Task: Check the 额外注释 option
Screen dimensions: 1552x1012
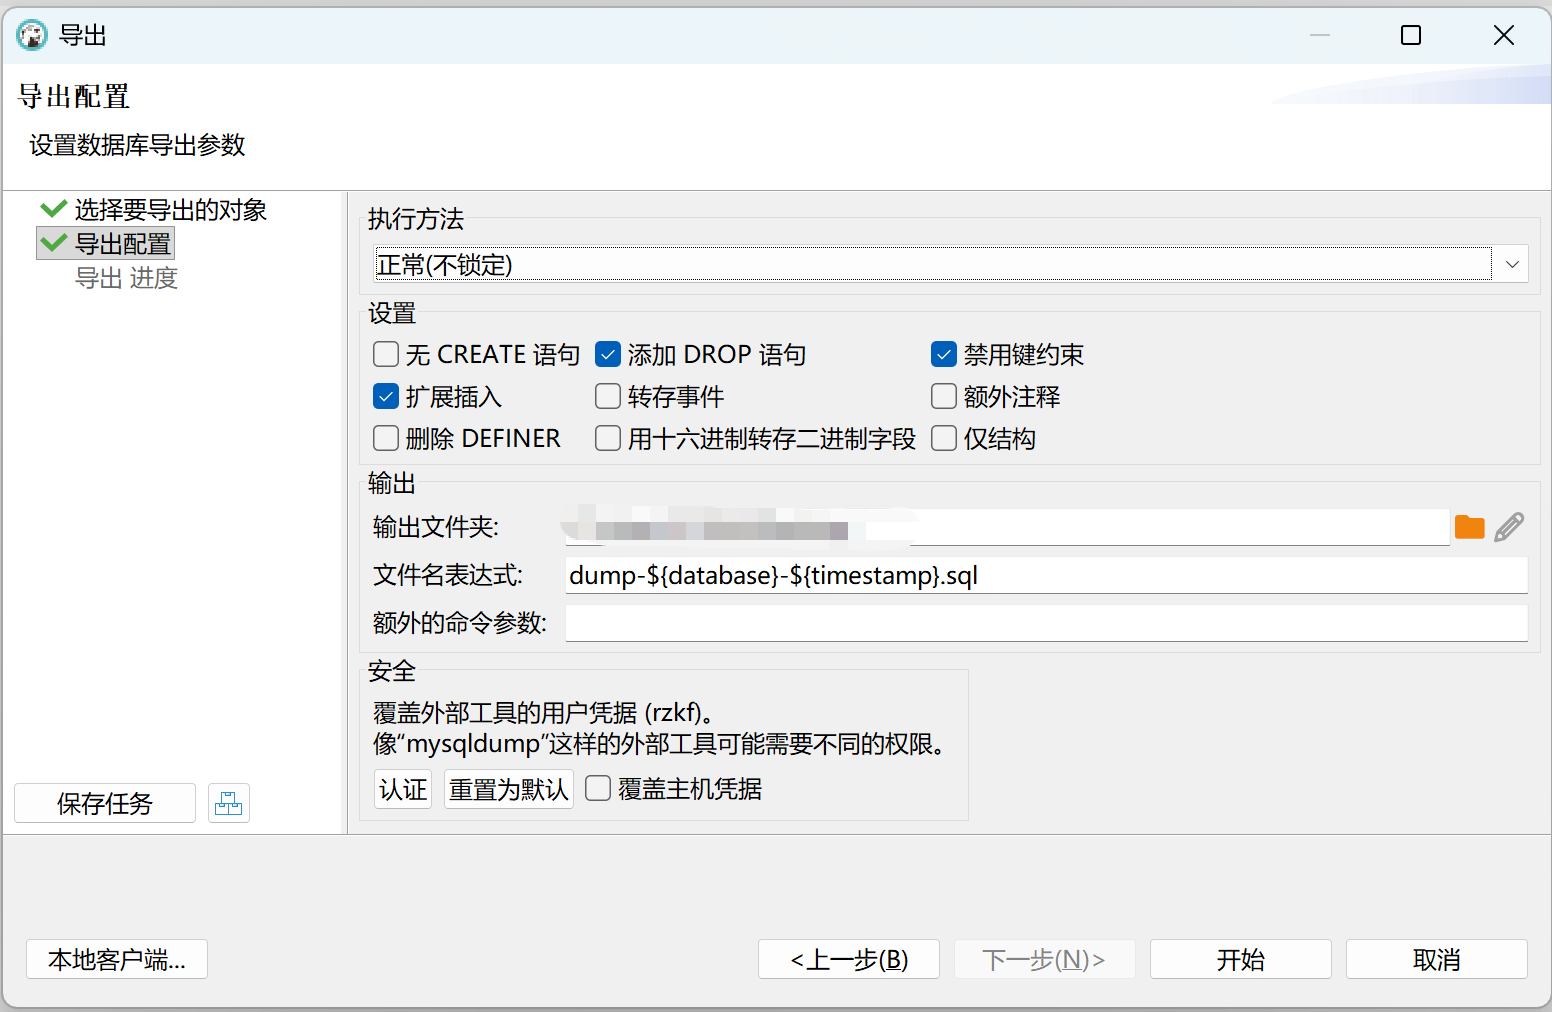Action: 944,396
